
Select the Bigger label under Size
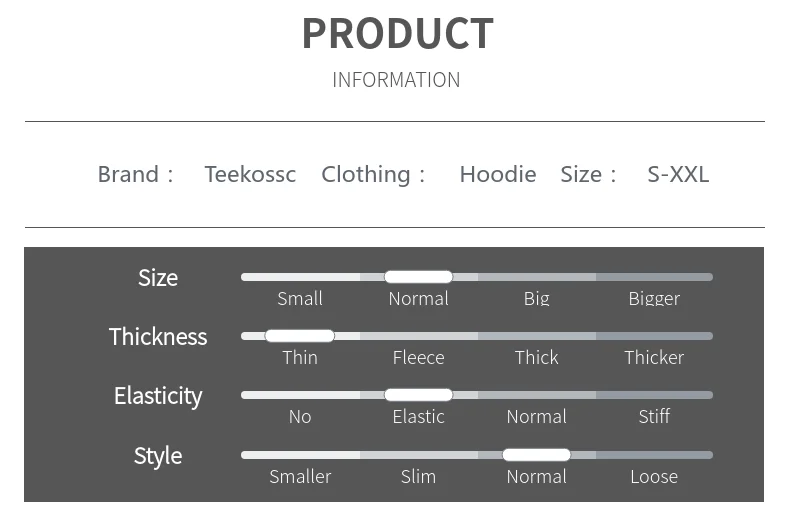pos(654,299)
